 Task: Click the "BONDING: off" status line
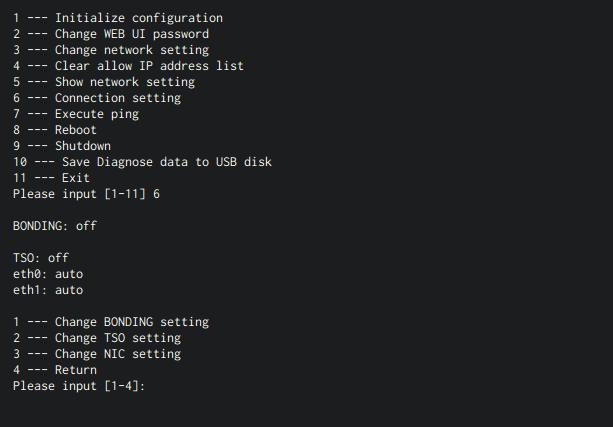click(55, 226)
